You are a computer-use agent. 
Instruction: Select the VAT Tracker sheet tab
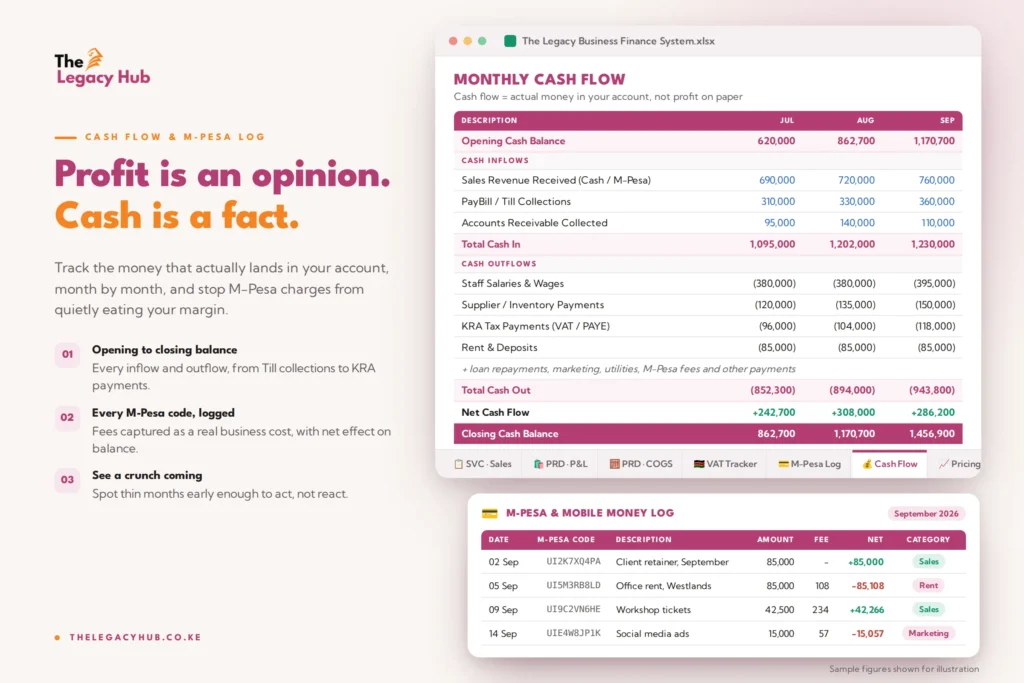[725, 464]
